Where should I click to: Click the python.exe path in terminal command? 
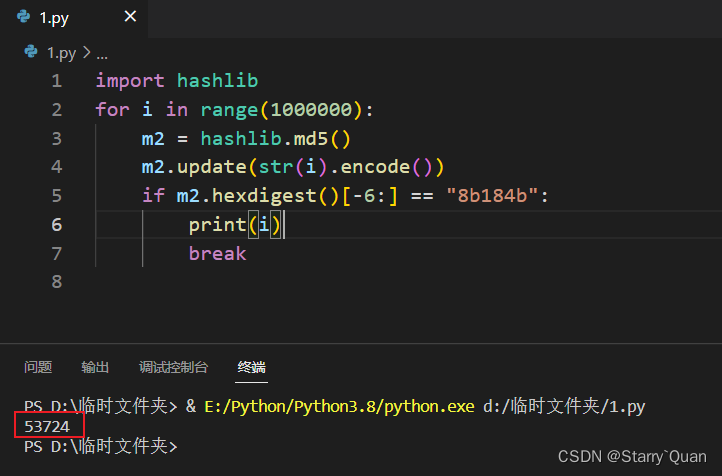tap(339, 406)
